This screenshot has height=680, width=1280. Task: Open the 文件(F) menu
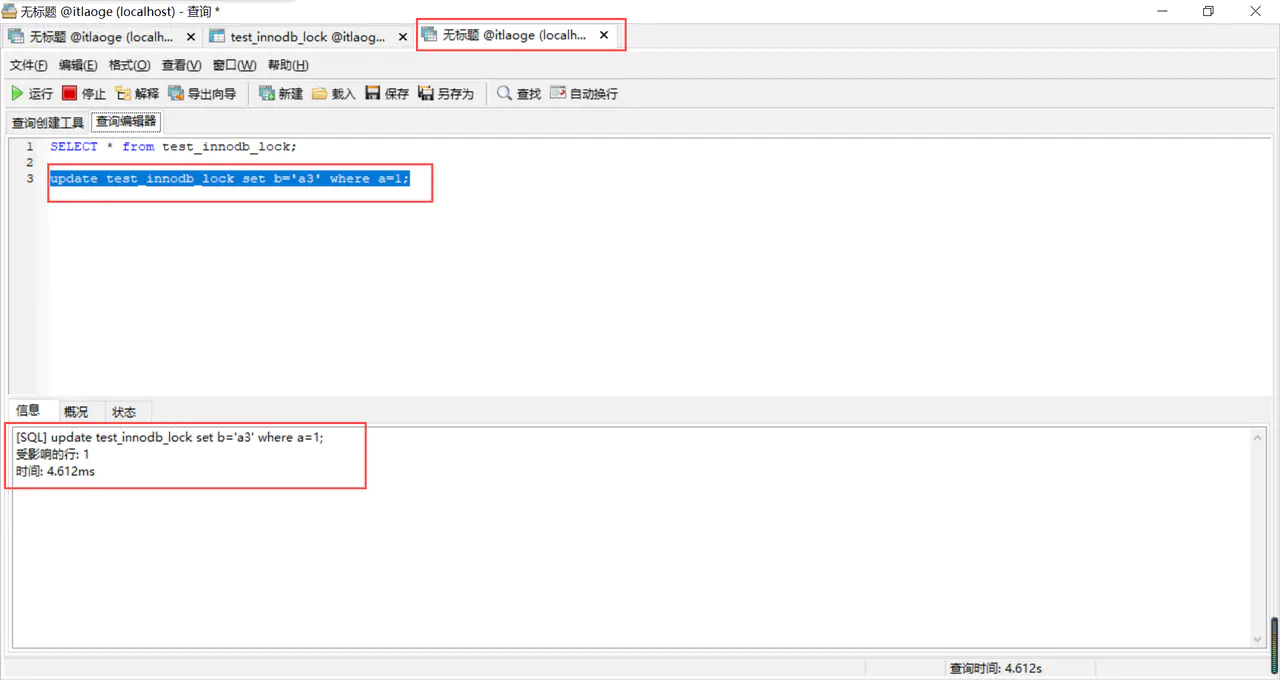[28, 65]
